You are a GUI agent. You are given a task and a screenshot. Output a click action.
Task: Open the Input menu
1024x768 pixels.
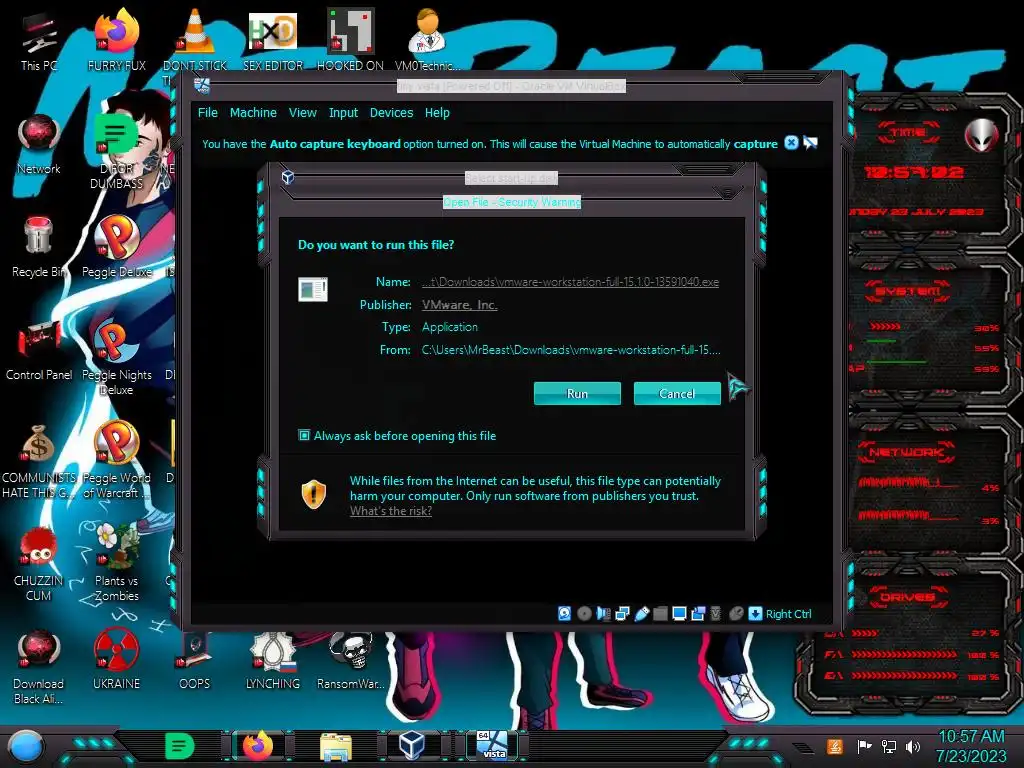coord(343,112)
